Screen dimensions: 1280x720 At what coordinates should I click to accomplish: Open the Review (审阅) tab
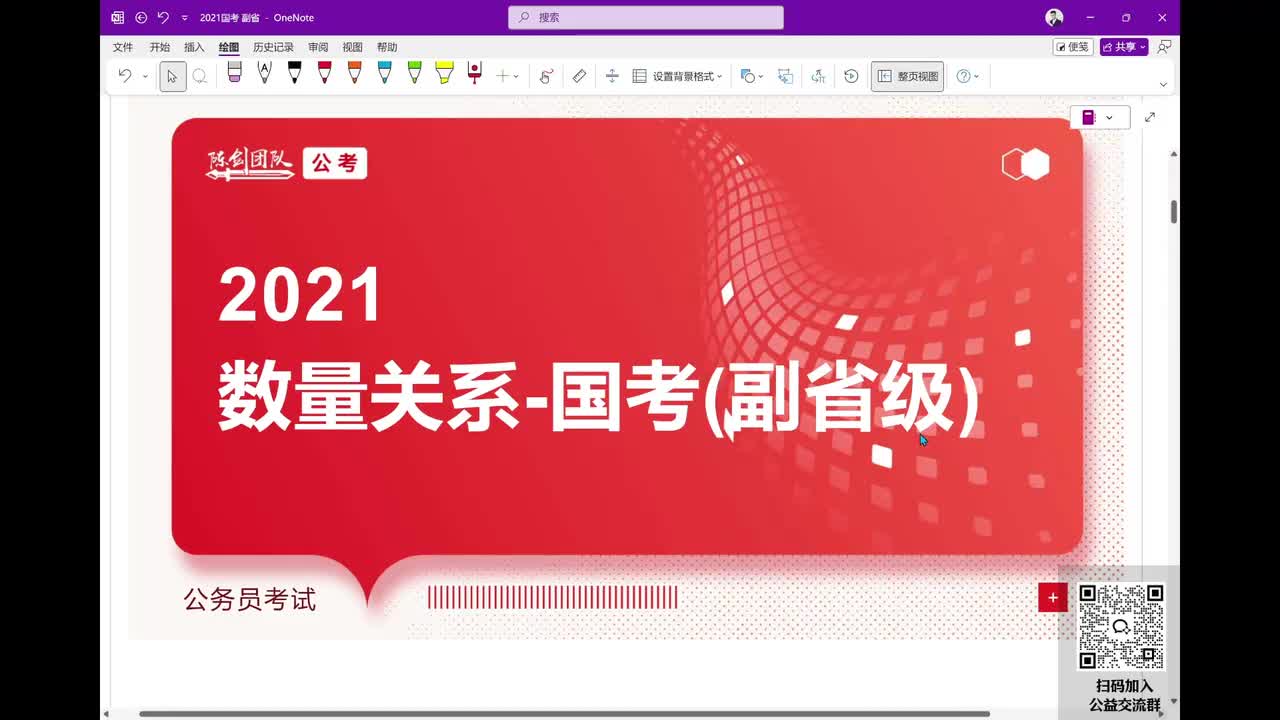coord(318,47)
